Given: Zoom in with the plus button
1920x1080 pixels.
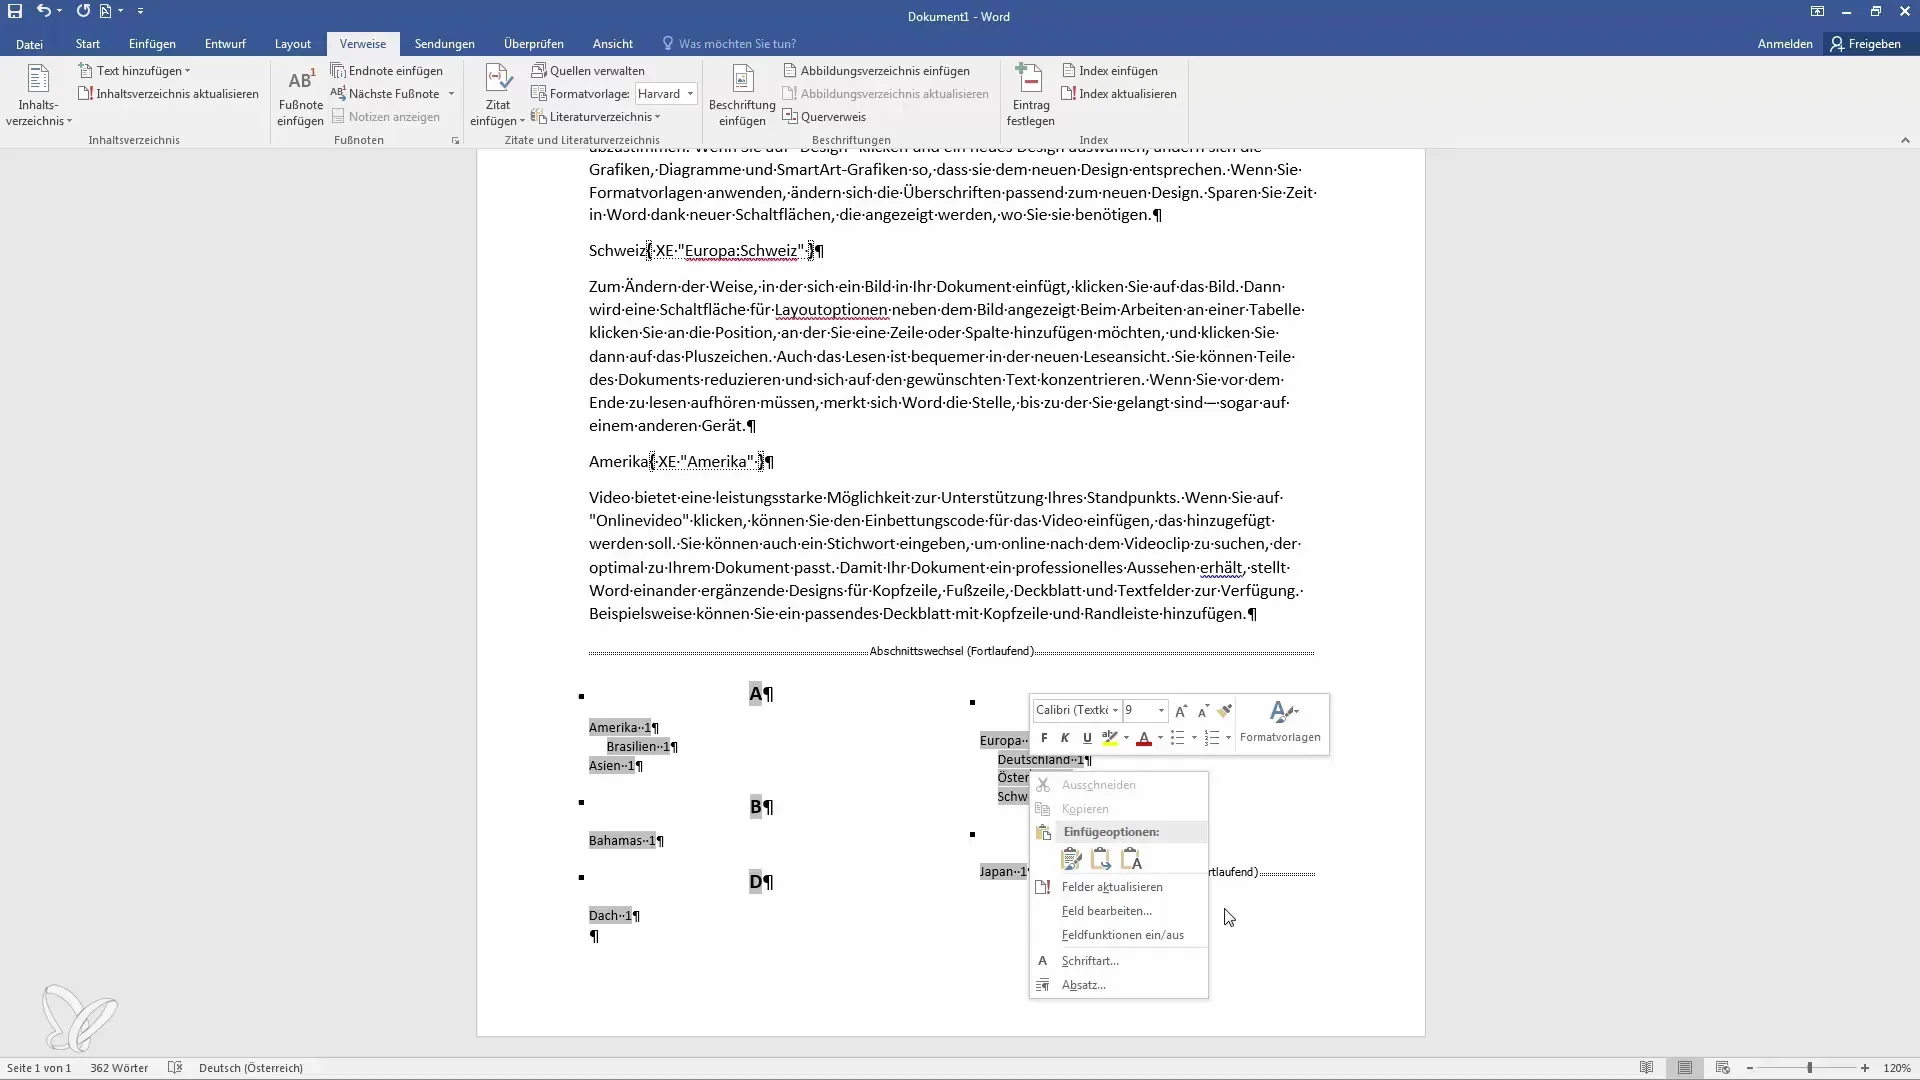Looking at the screenshot, I should 1865,1068.
